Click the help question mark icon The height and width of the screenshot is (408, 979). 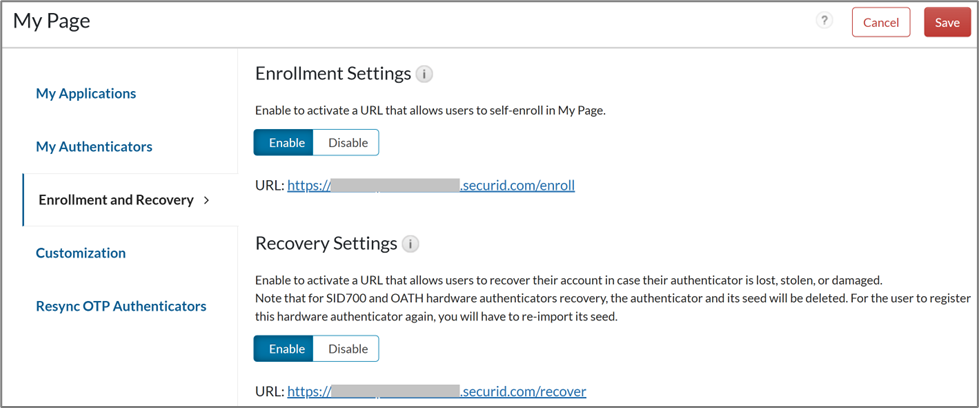[x=824, y=21]
